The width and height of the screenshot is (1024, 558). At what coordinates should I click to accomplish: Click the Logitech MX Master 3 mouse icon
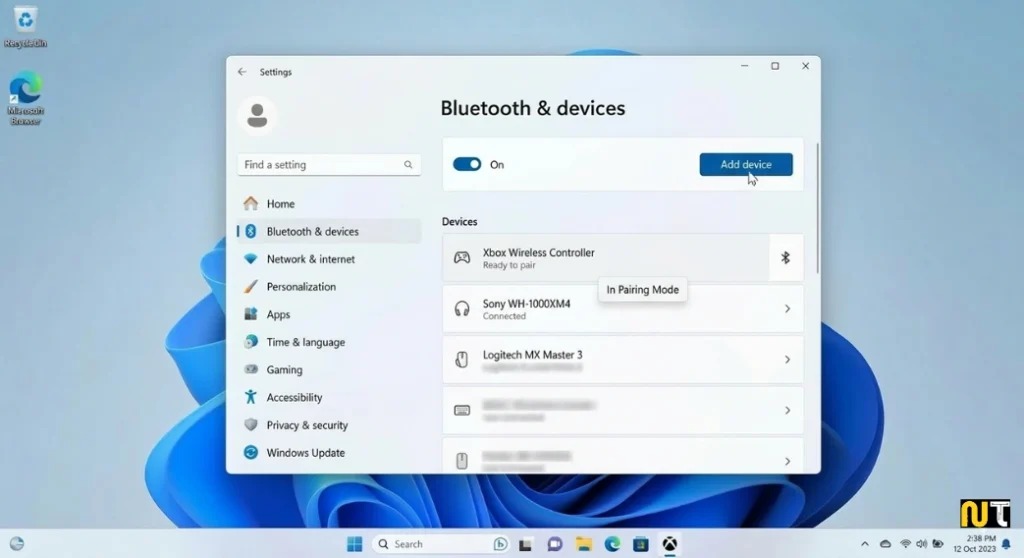[462, 360]
